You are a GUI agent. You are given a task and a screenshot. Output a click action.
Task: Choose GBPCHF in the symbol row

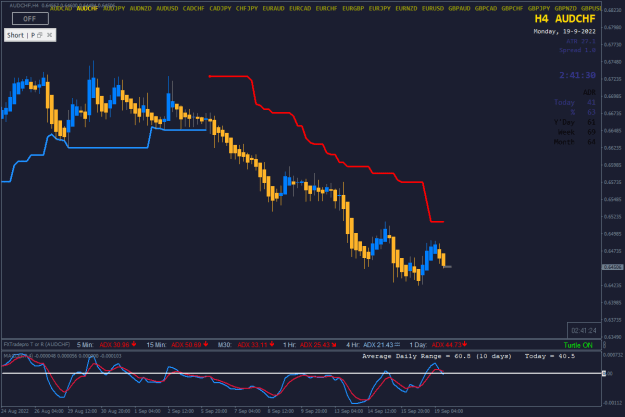point(512,8)
